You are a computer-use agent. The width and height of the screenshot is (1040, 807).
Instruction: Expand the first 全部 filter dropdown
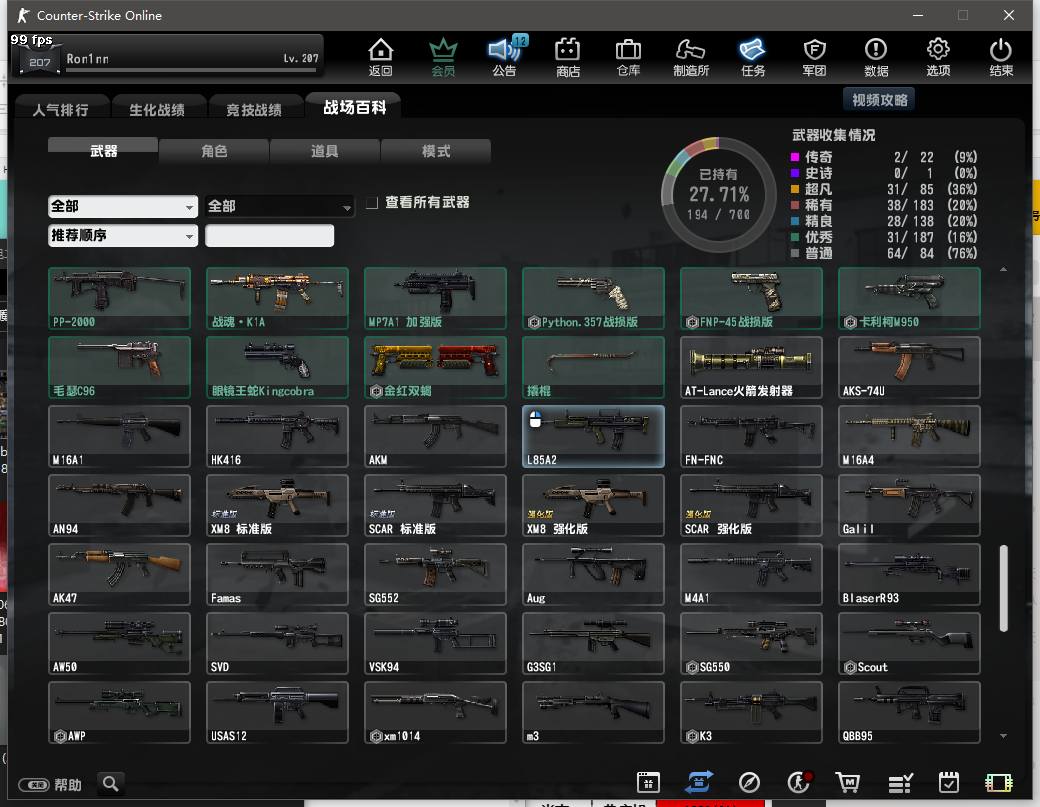(x=123, y=206)
